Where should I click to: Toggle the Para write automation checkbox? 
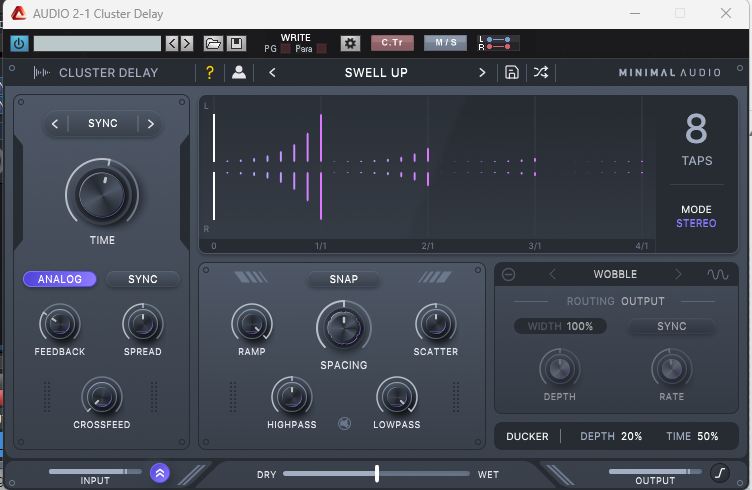click(321, 48)
